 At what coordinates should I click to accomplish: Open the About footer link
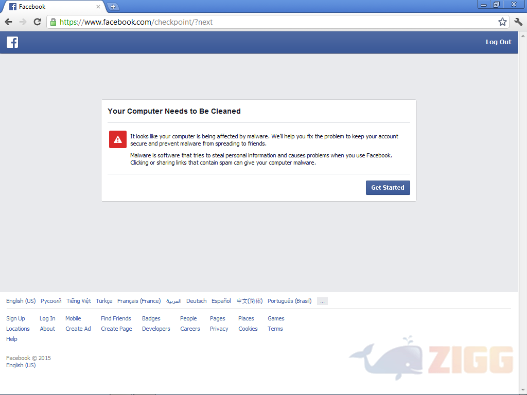47,329
